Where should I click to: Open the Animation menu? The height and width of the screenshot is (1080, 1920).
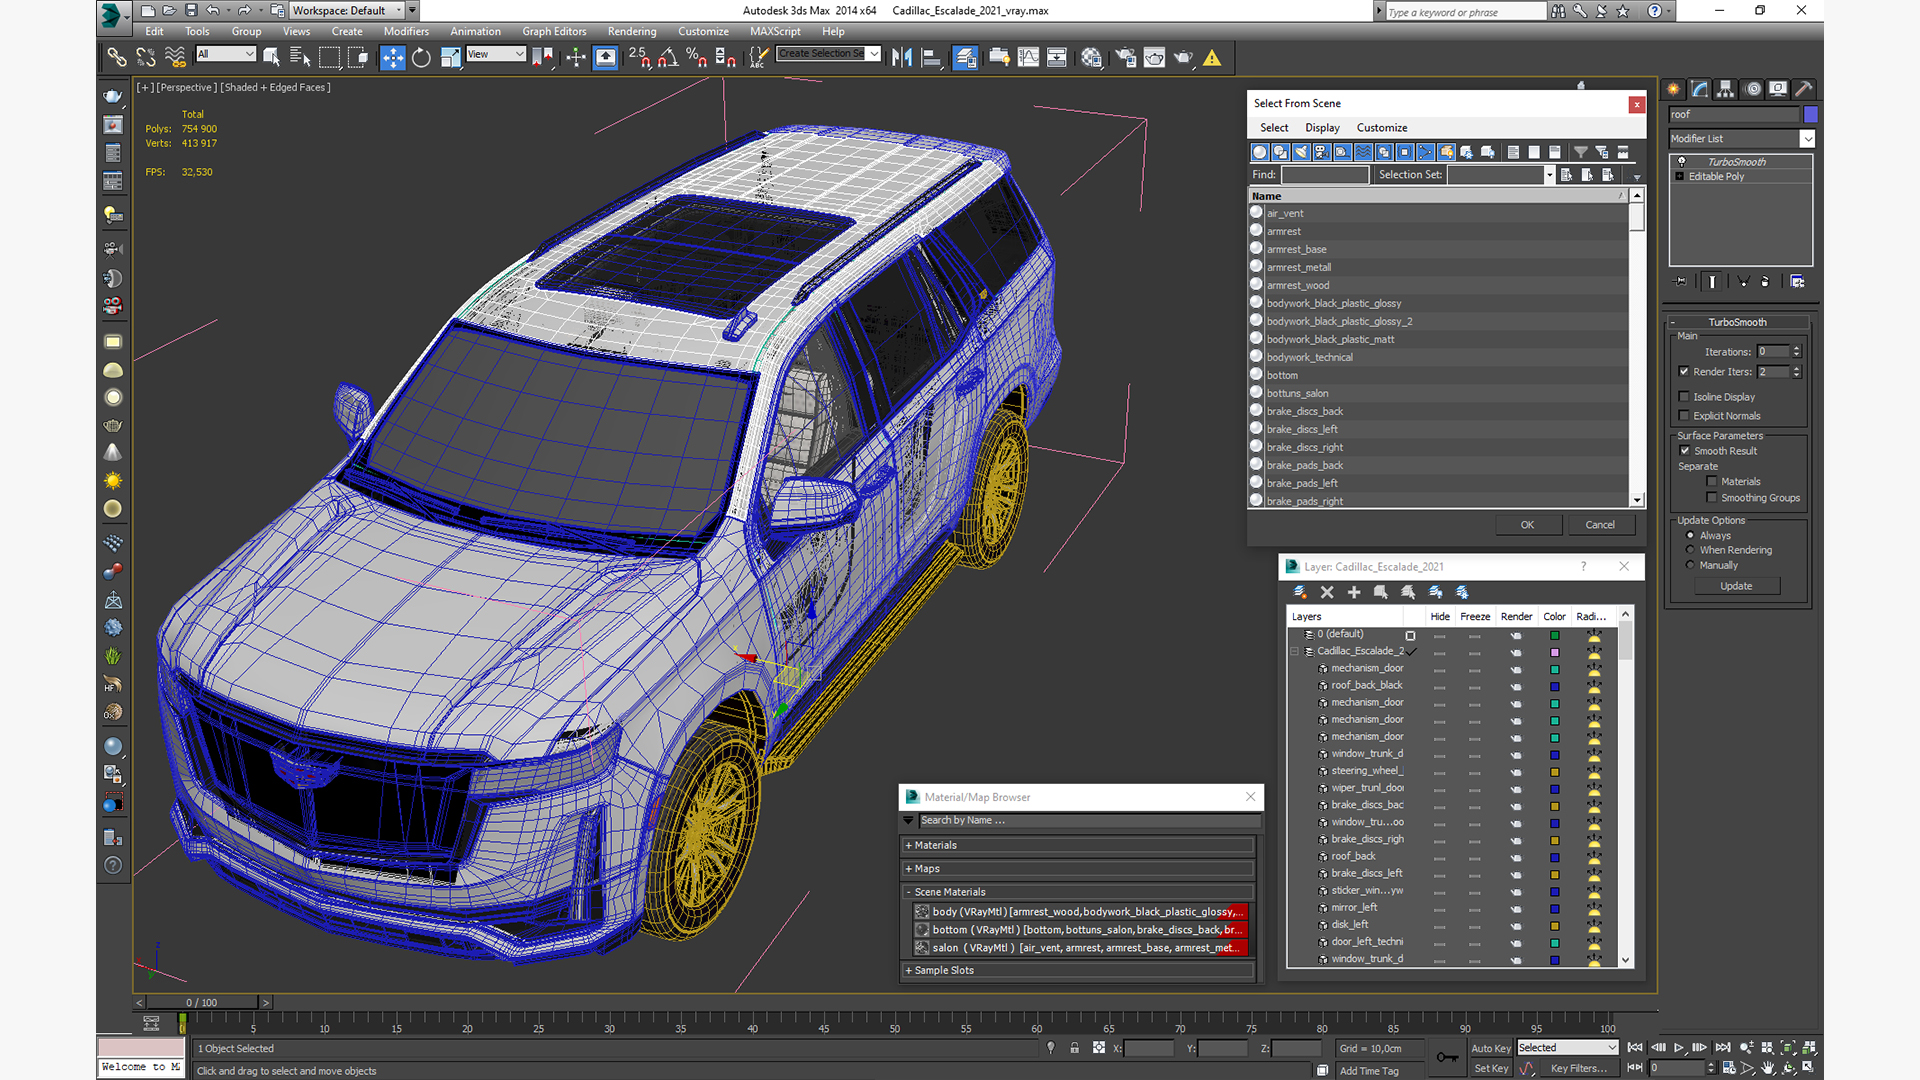point(475,32)
